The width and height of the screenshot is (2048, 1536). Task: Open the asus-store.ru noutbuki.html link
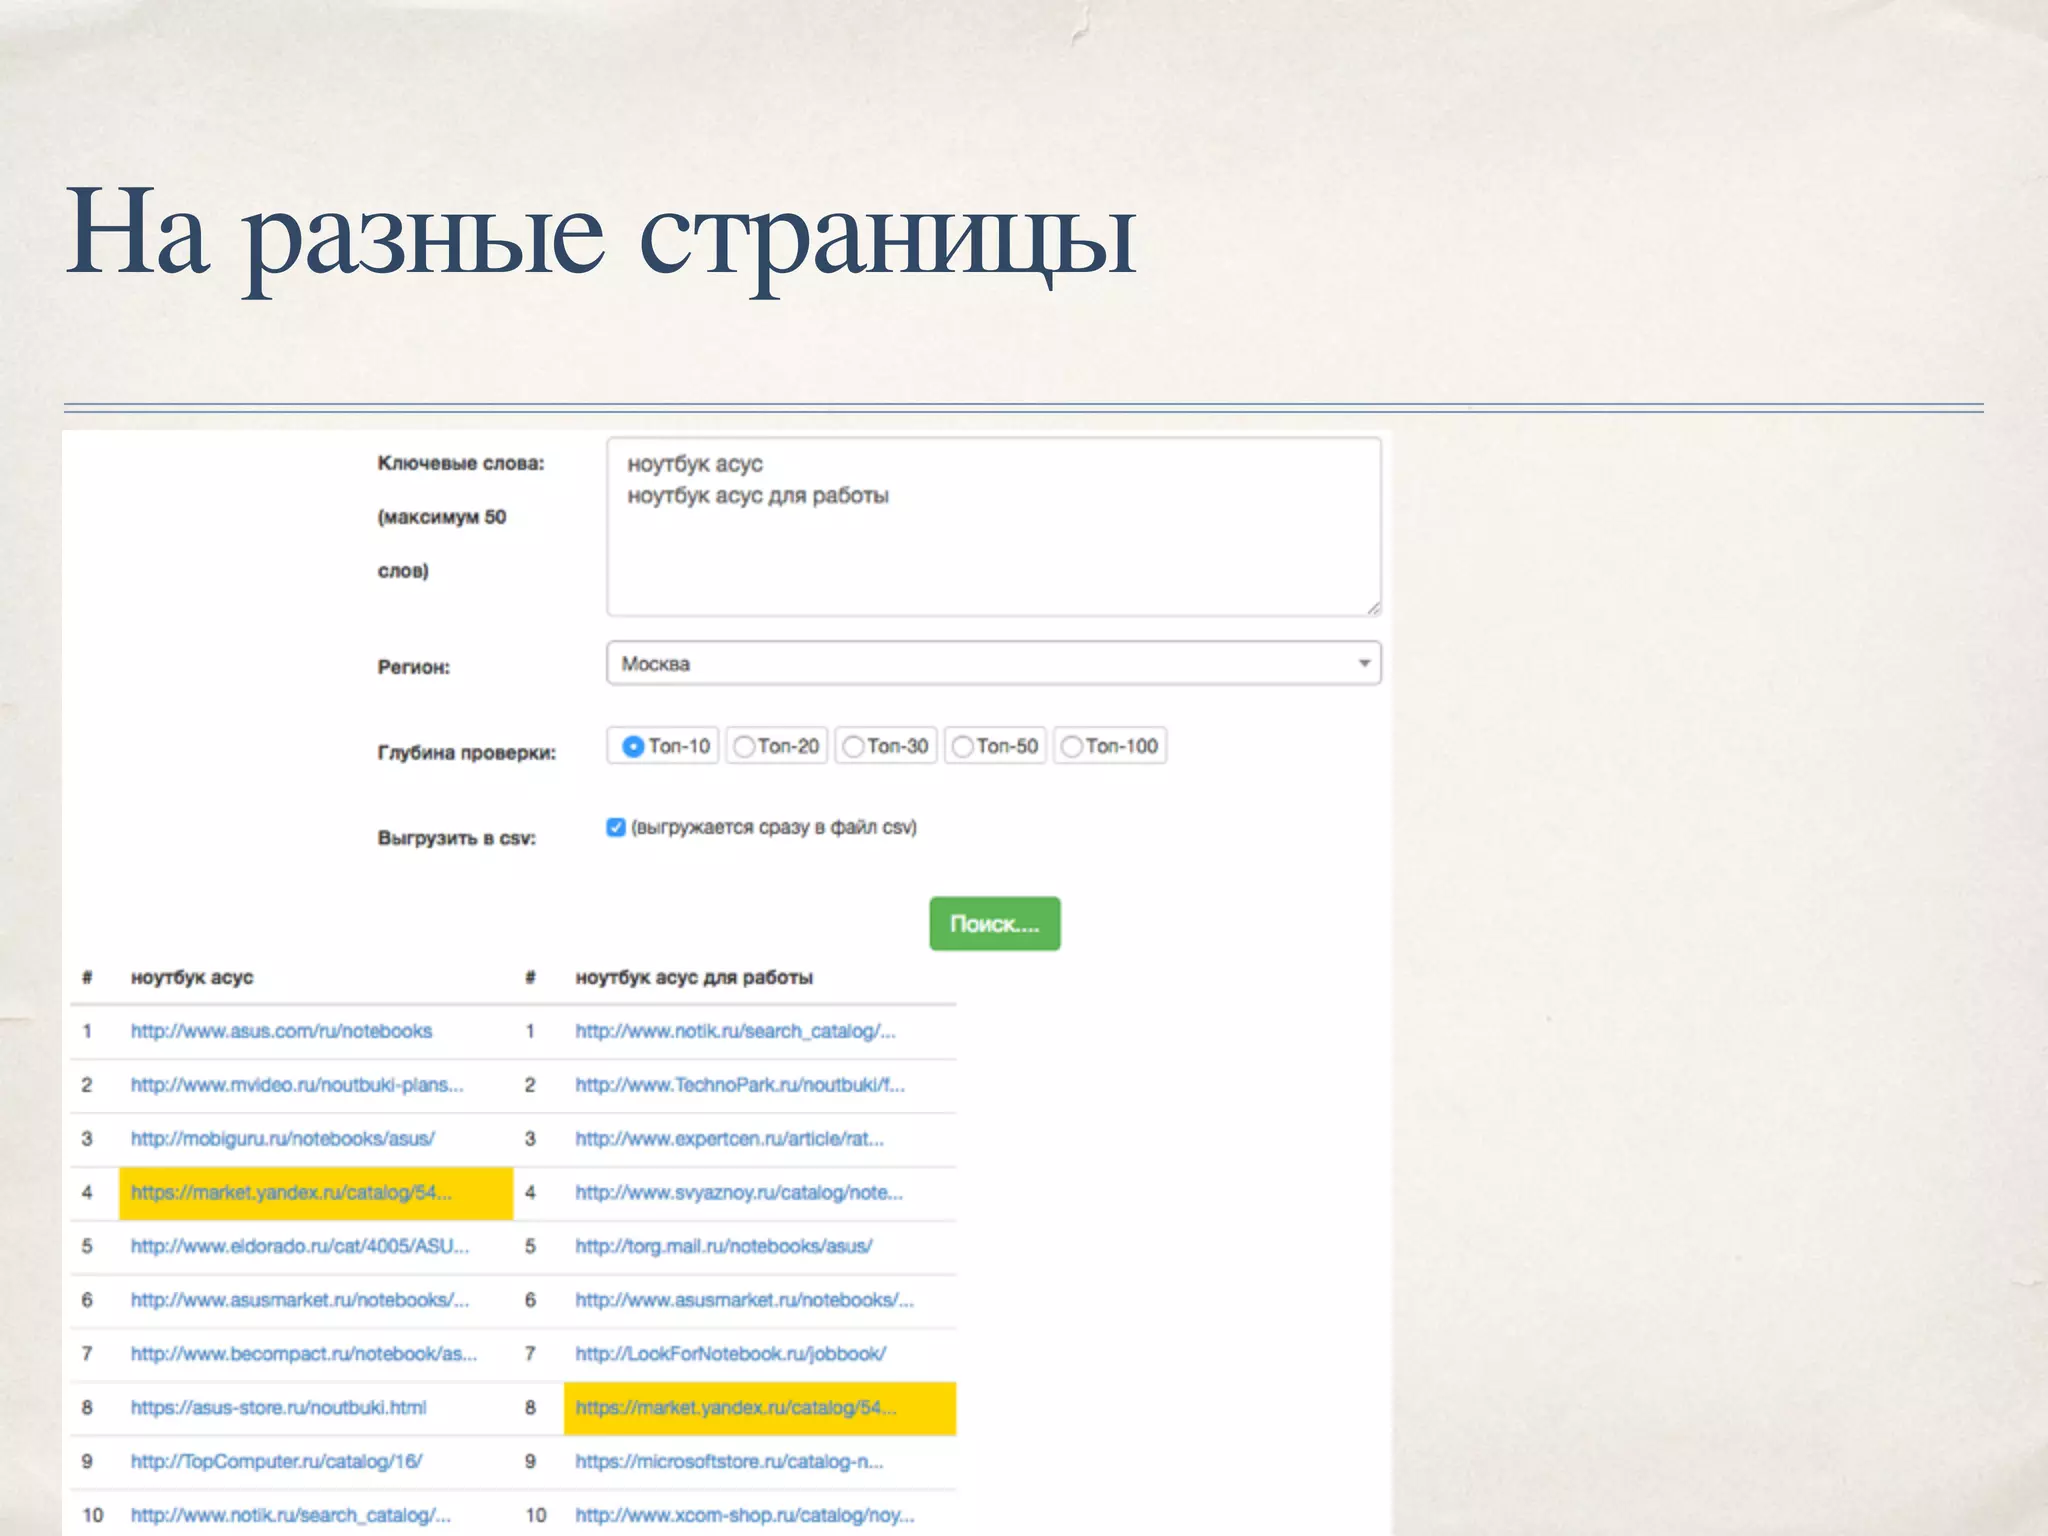pyautogui.click(x=278, y=1408)
